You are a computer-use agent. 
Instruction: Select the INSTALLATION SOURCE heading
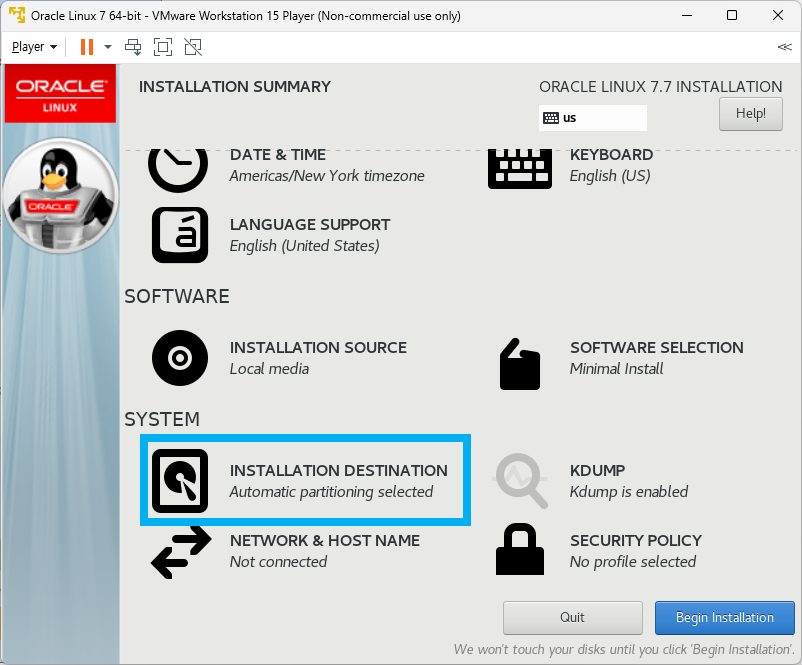[318, 347]
